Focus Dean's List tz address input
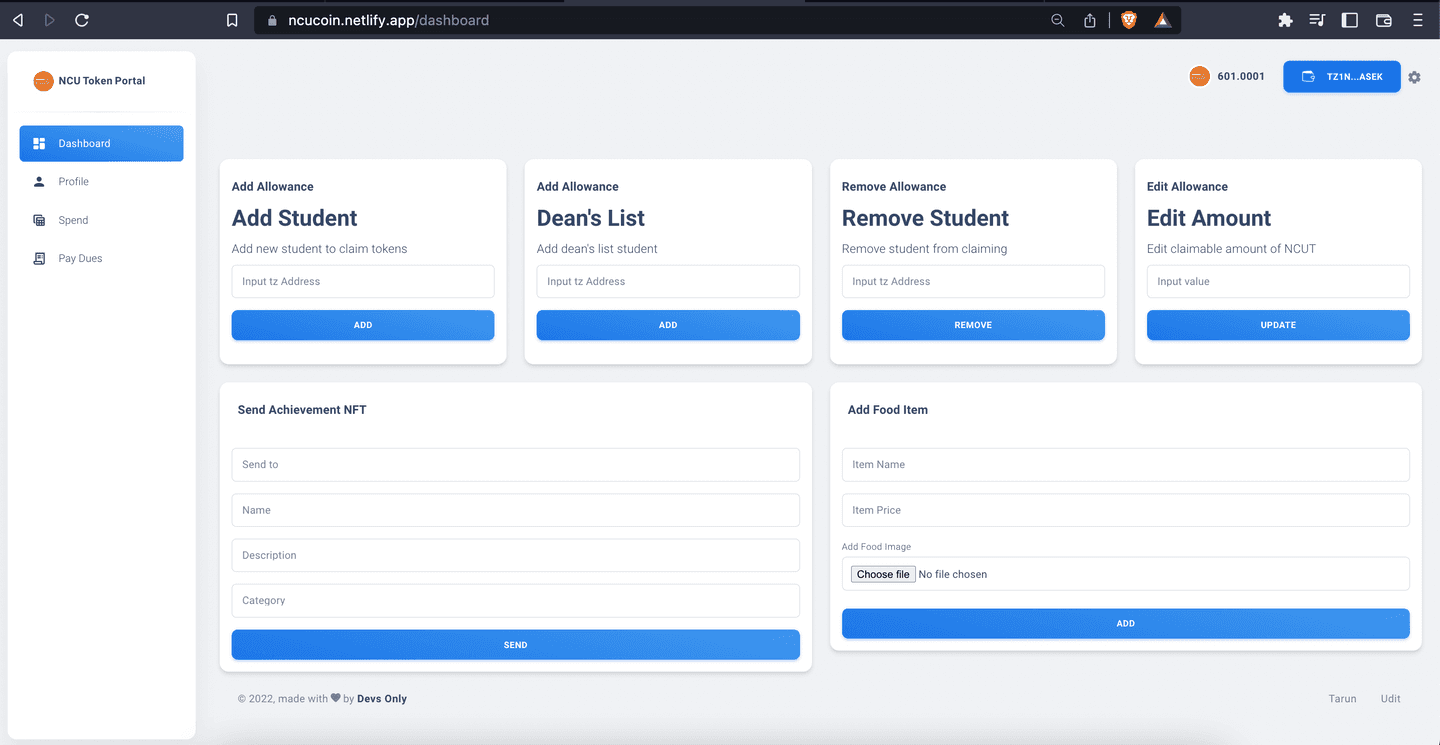 [668, 281]
